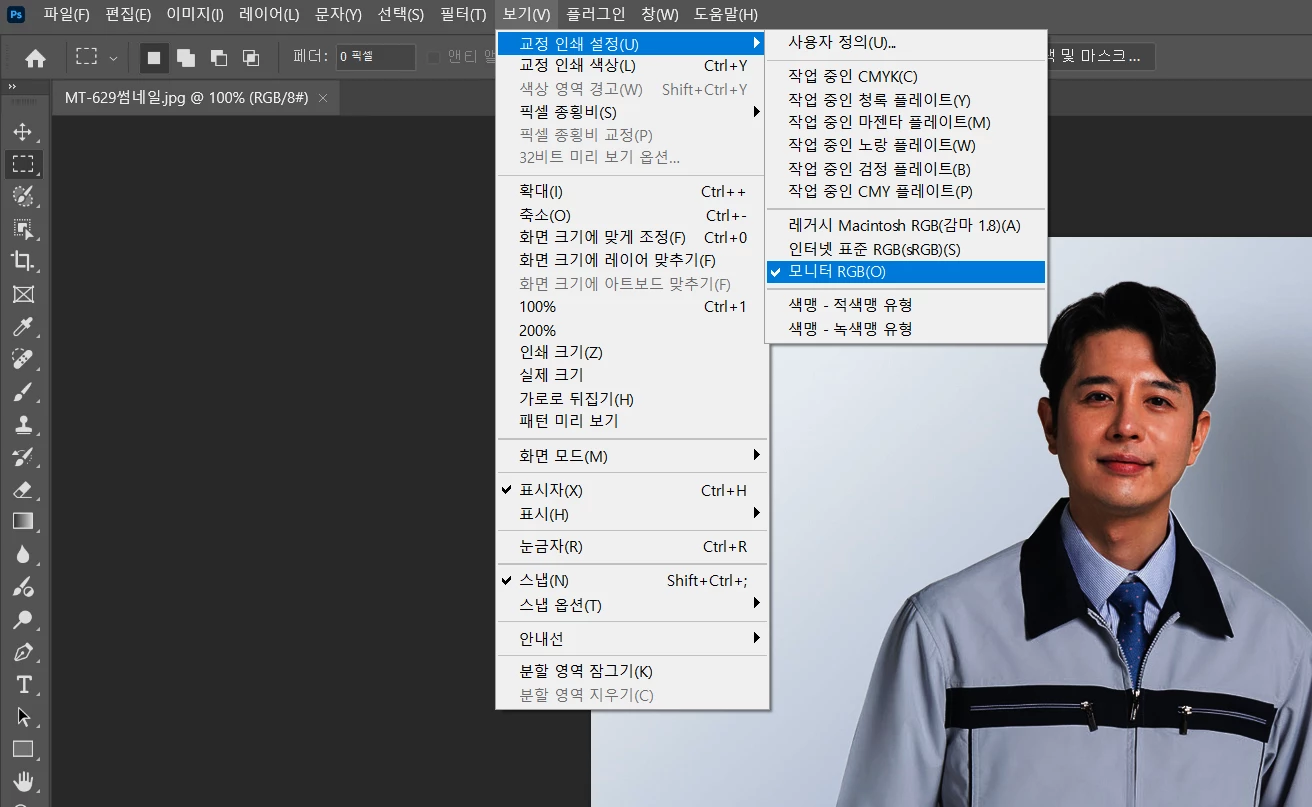Select the Pen tool
The height and width of the screenshot is (807, 1312).
coord(23,652)
